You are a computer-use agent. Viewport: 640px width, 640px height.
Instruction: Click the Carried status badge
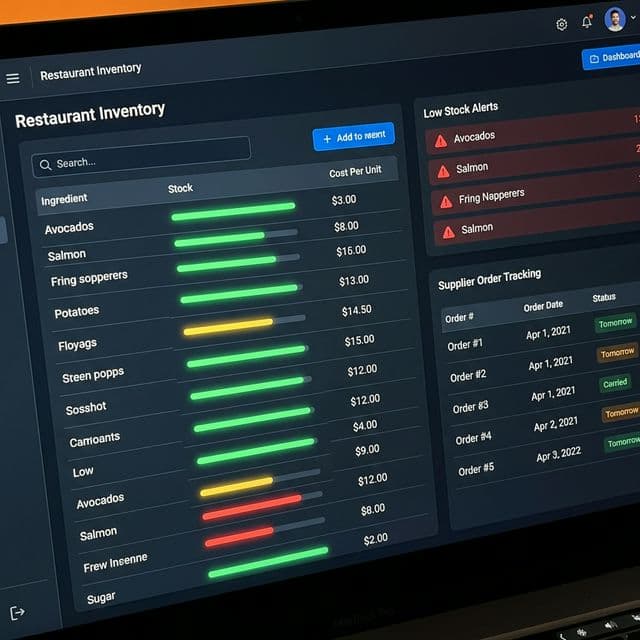[615, 383]
